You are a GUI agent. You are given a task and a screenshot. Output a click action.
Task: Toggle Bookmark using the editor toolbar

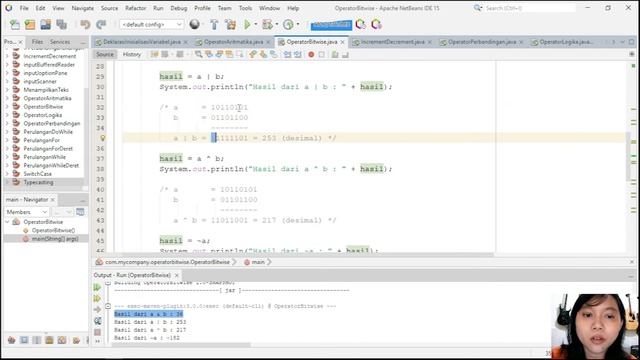274,54
